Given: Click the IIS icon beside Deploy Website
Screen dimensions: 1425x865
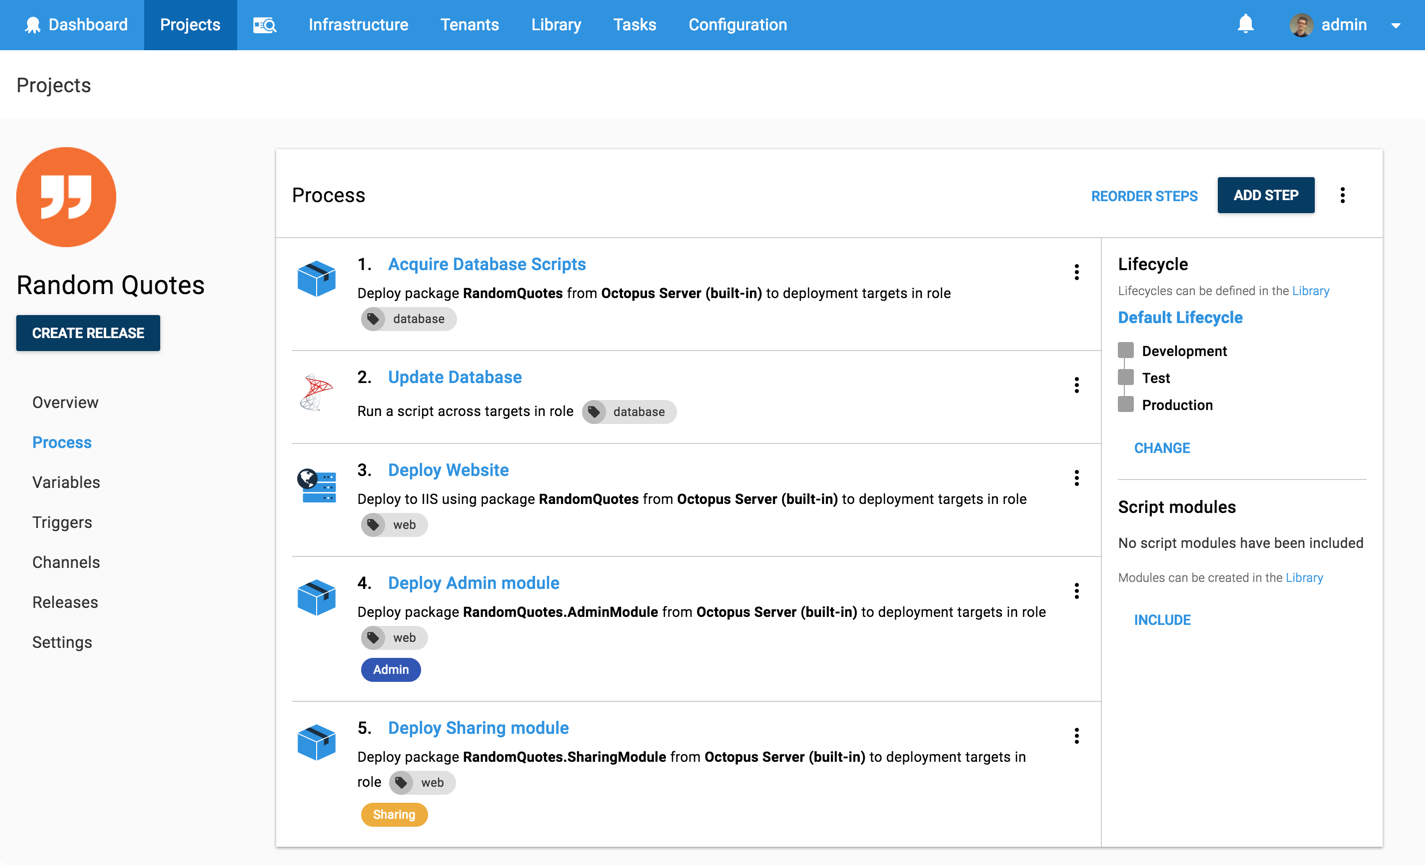Looking at the screenshot, I should (316, 484).
